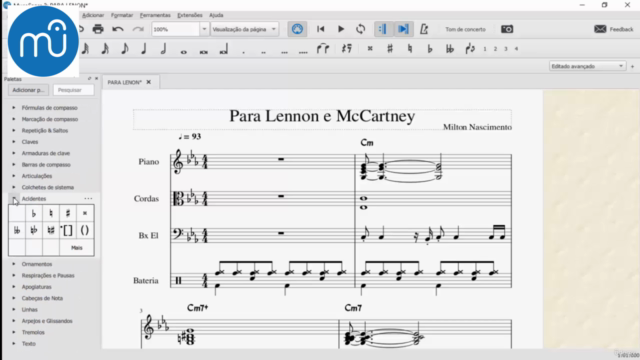The image size is (640, 360).
Task: Select the quarter note duration
Action: pyautogui.click(x=144, y=49)
